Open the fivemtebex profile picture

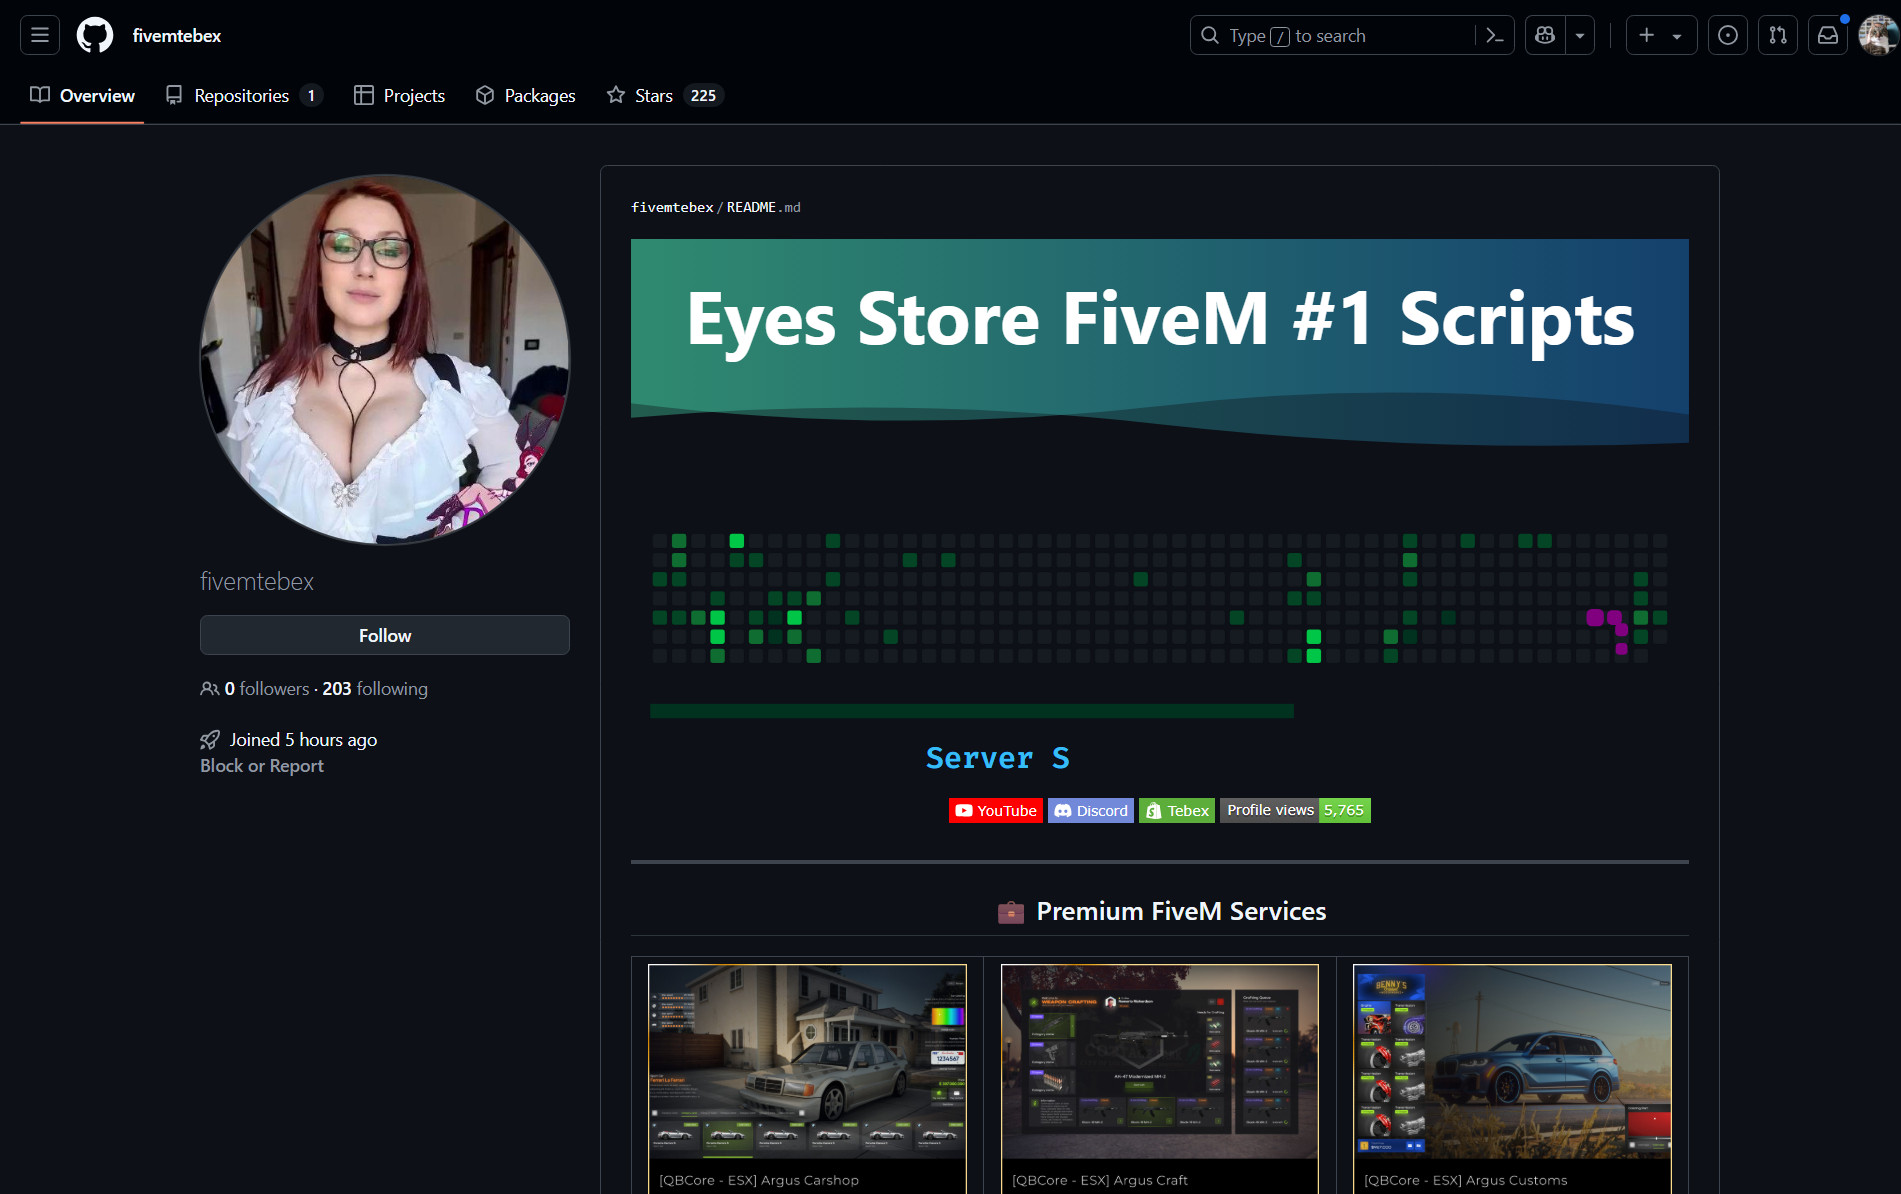click(x=385, y=360)
